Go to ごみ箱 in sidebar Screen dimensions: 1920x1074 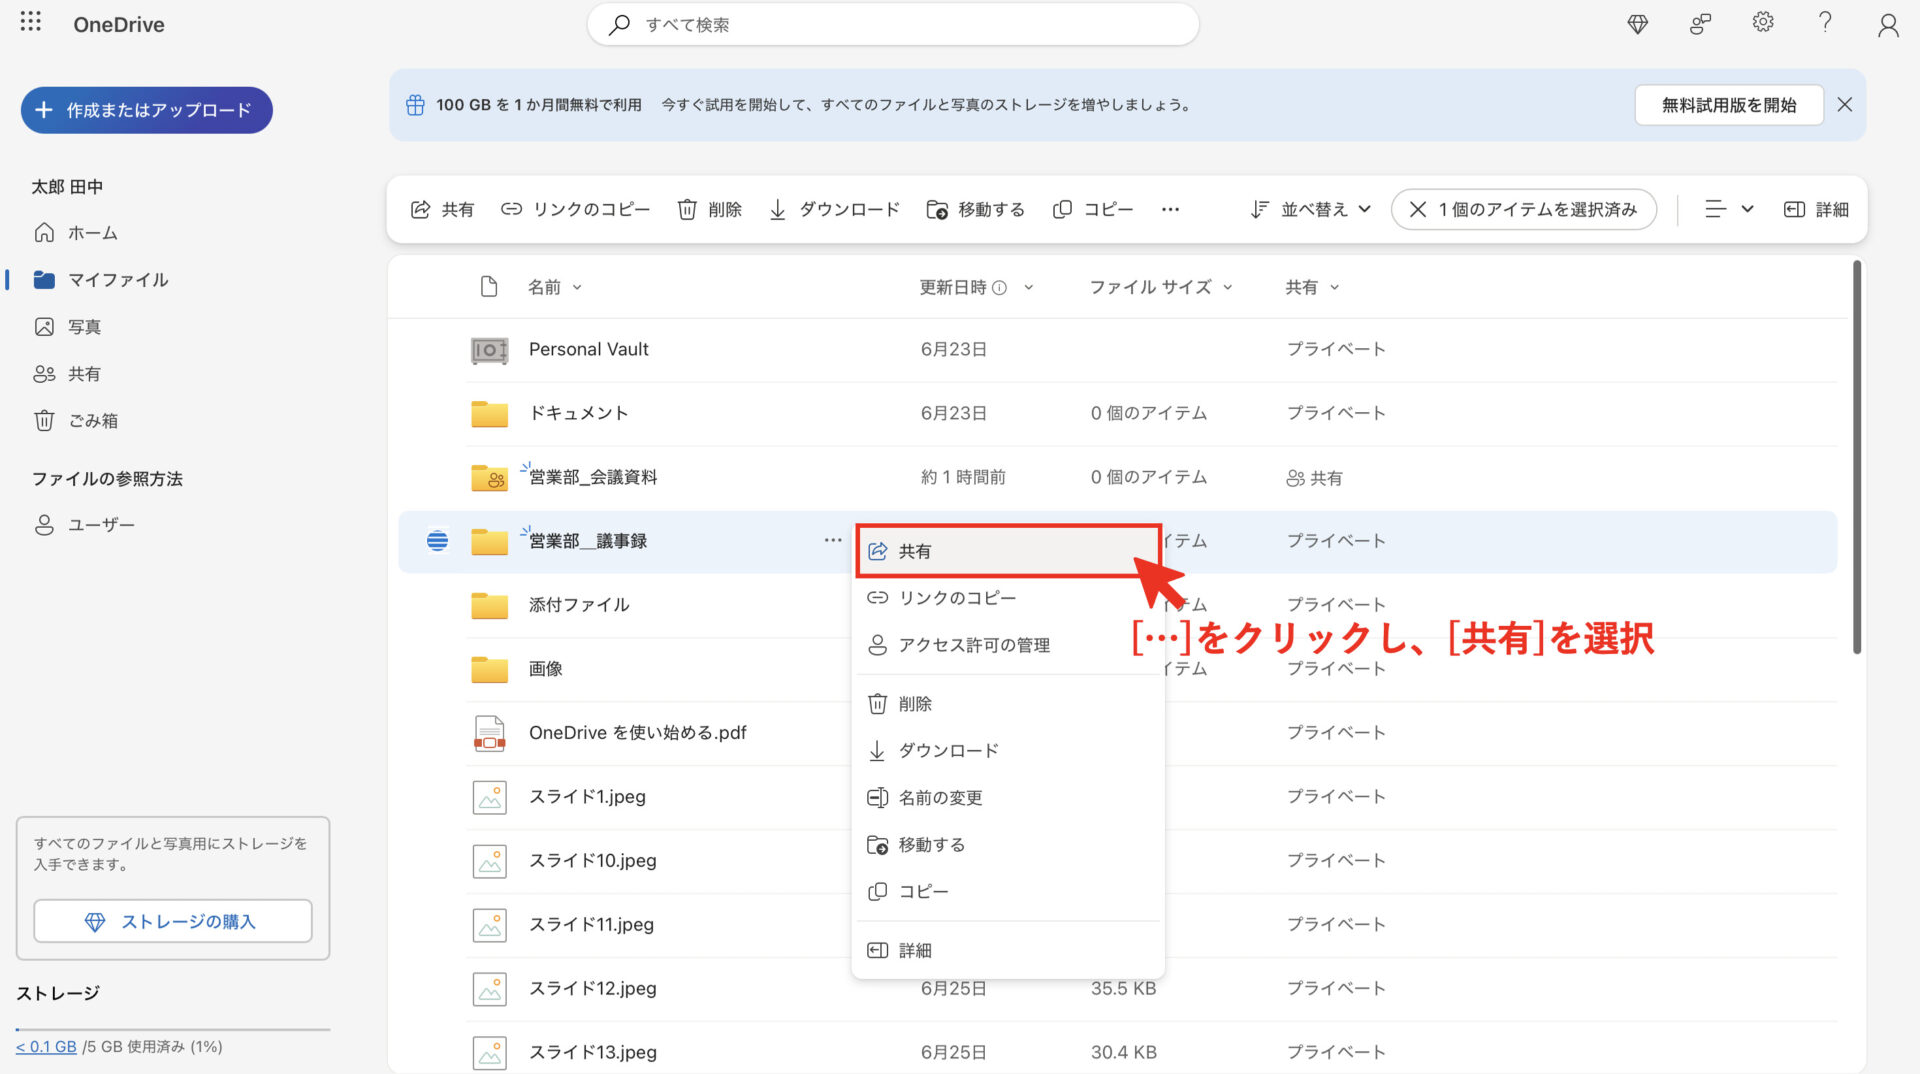(x=75, y=421)
